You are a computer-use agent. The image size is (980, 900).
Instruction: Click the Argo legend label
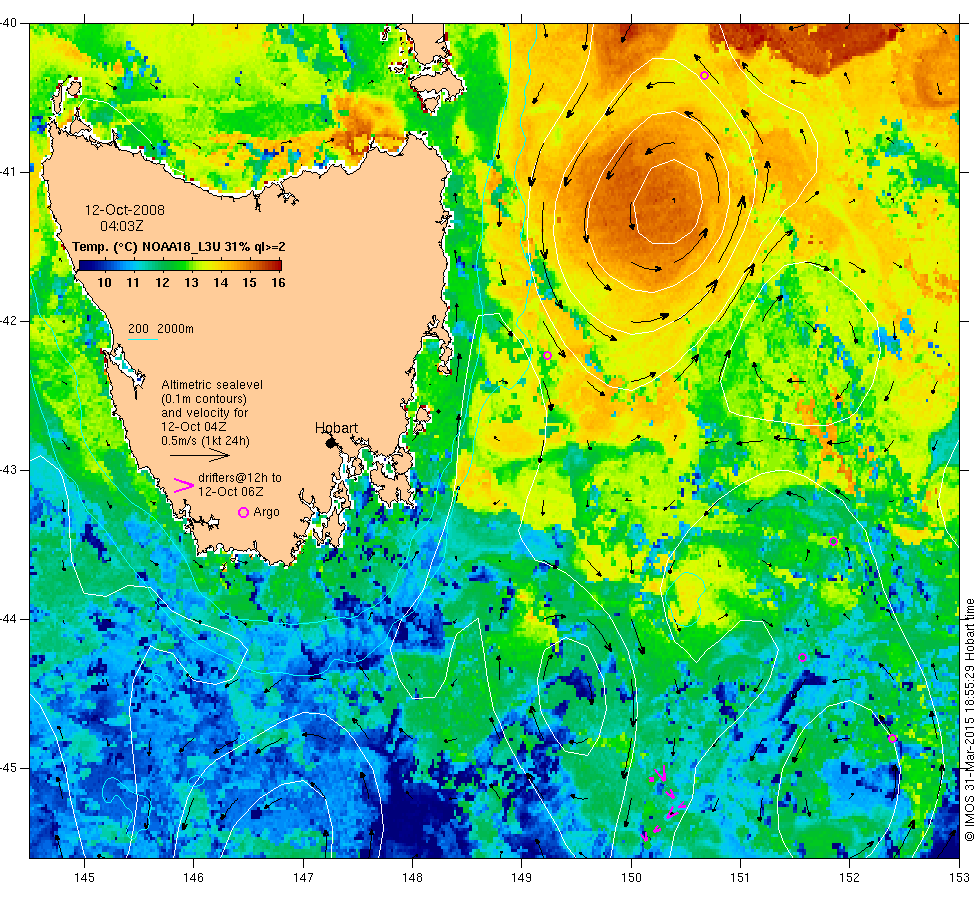(x=266, y=512)
